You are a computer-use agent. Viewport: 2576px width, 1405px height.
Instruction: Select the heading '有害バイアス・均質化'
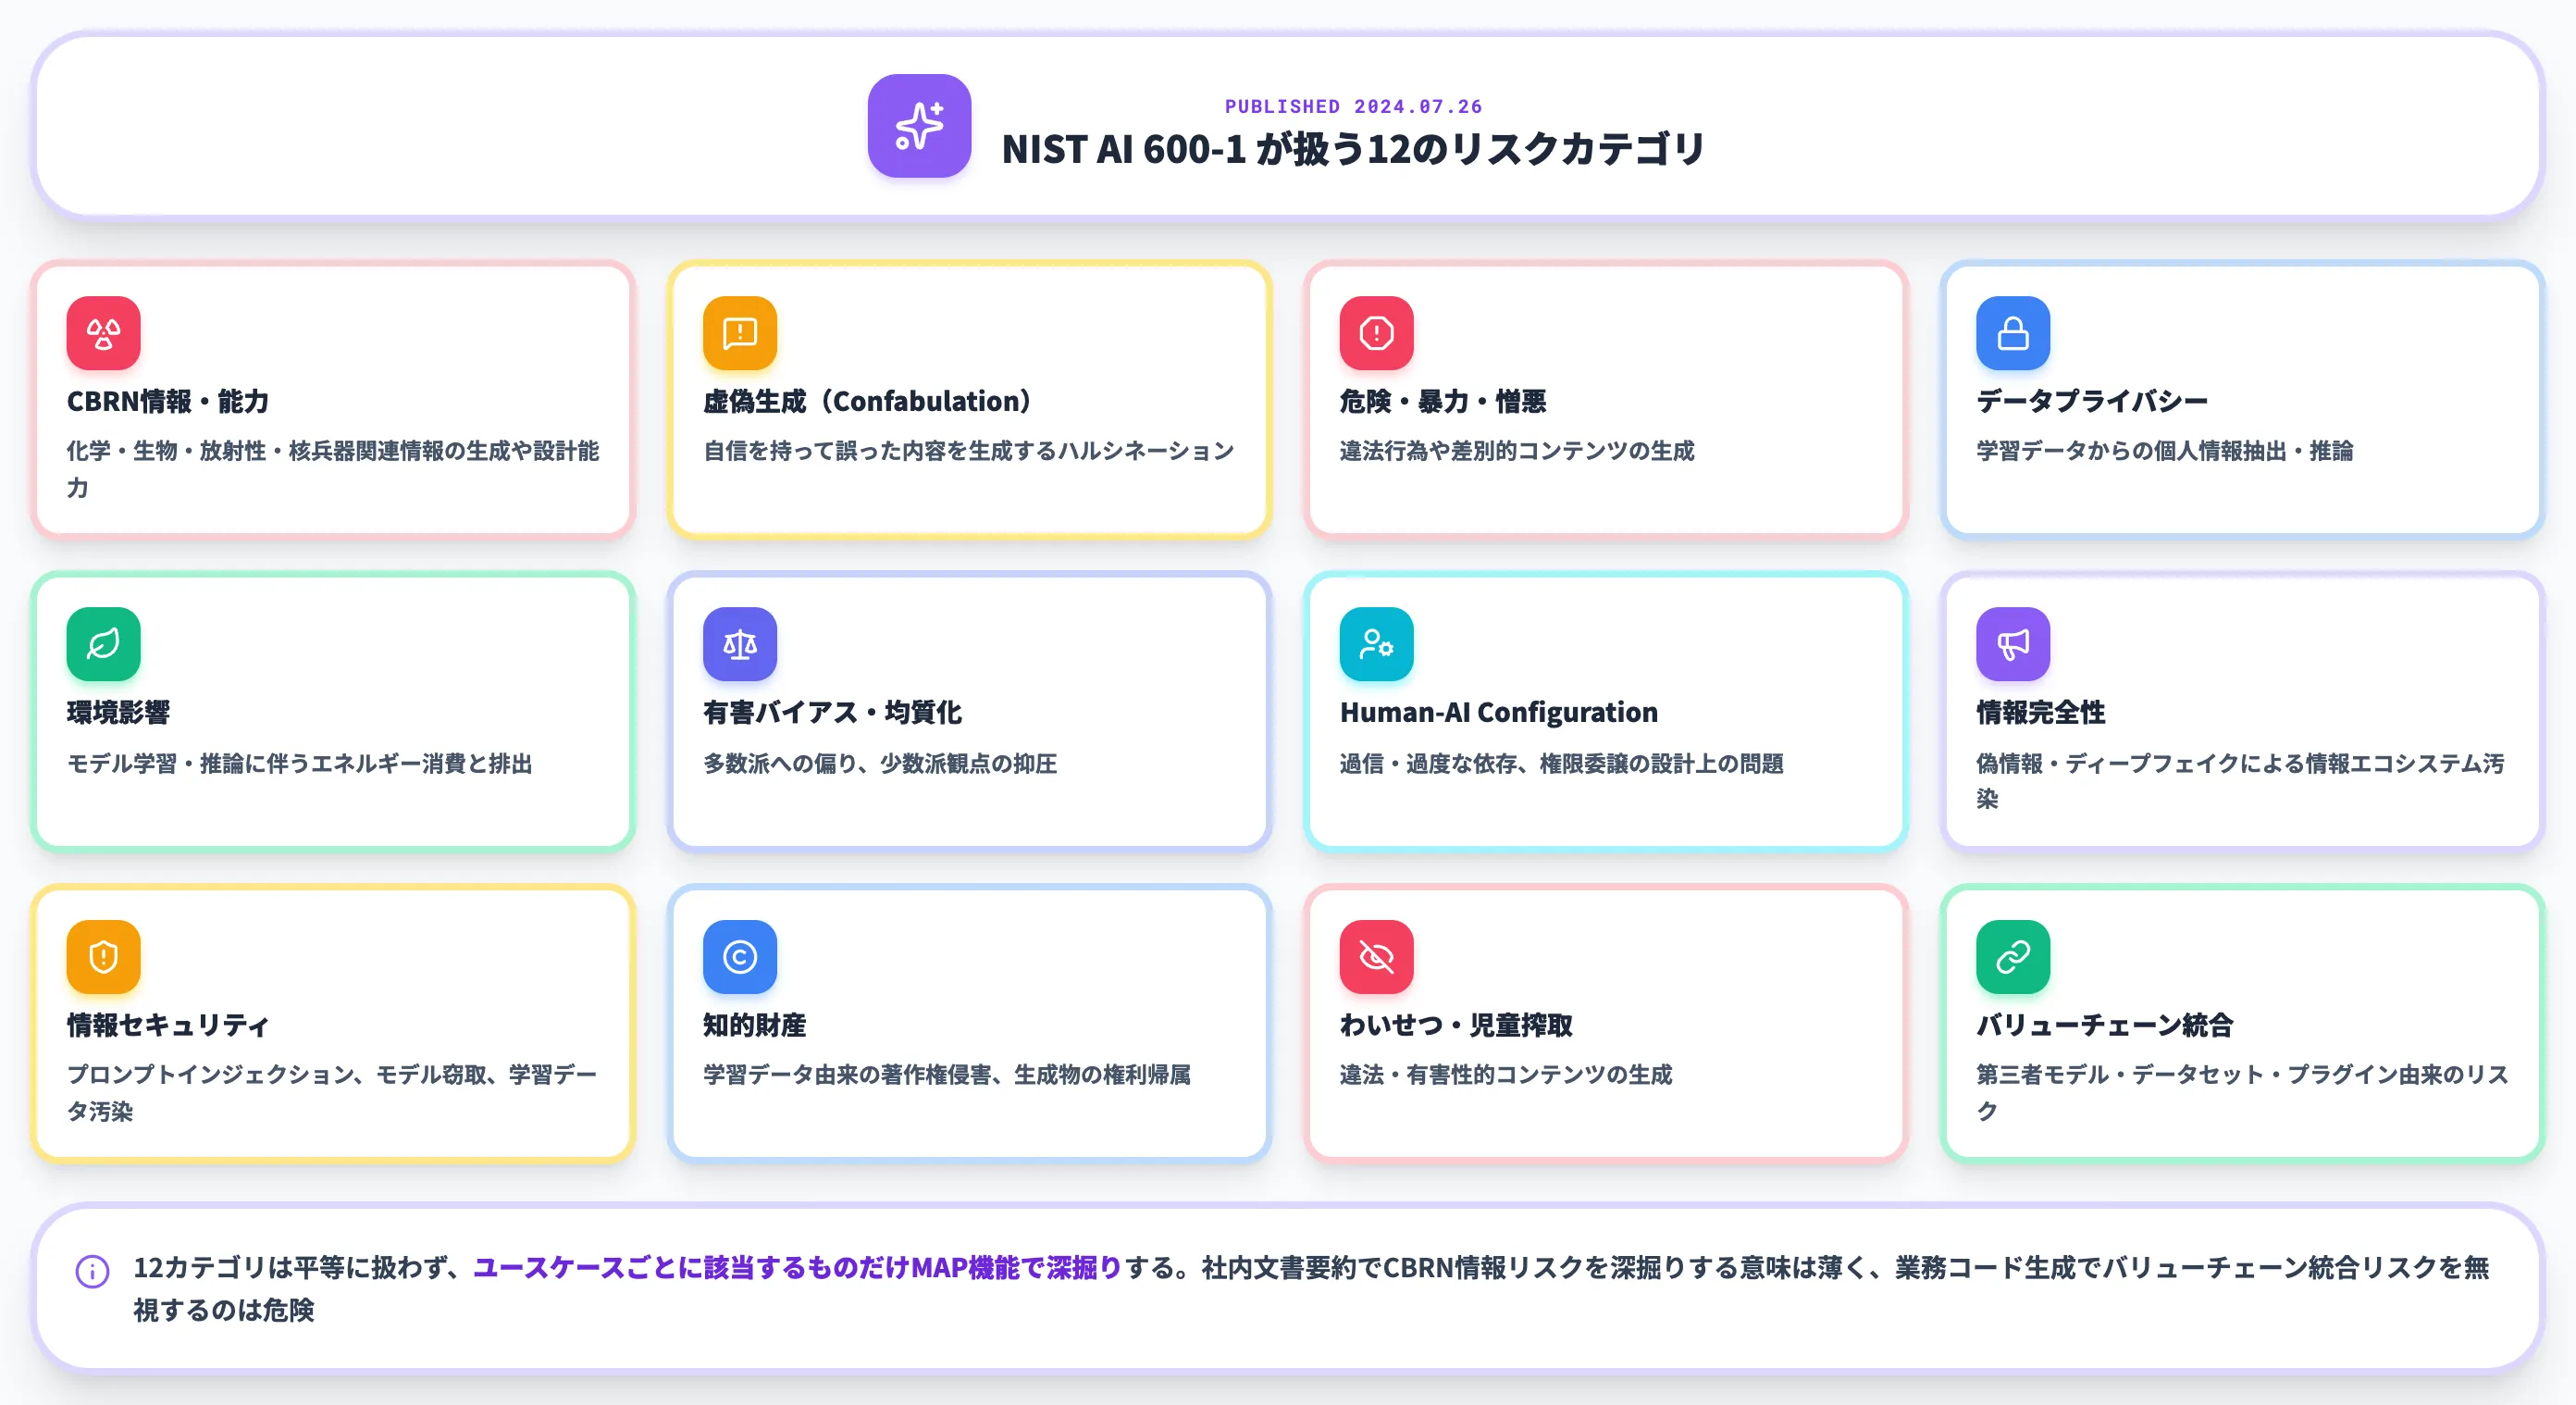pos(832,712)
